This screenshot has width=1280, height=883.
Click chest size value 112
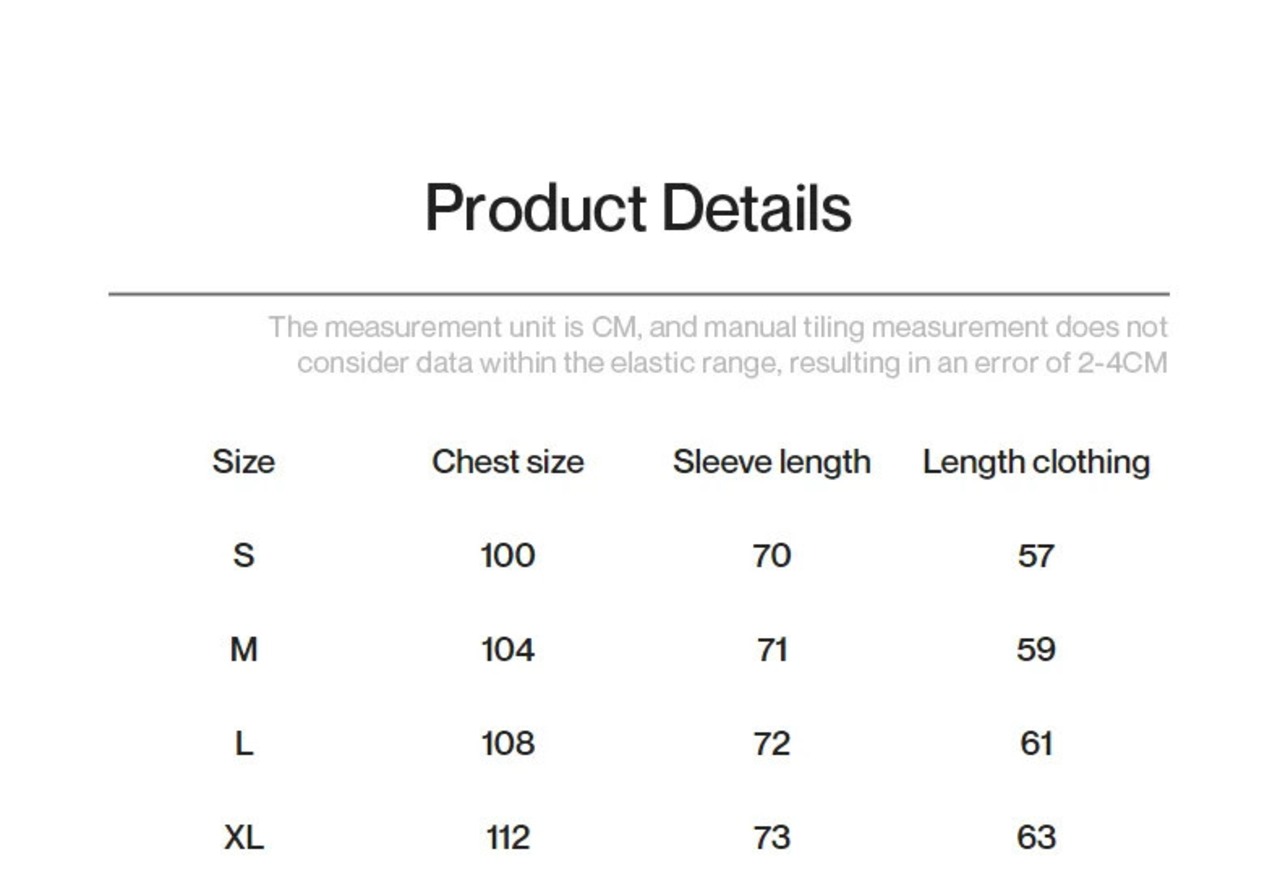click(507, 838)
